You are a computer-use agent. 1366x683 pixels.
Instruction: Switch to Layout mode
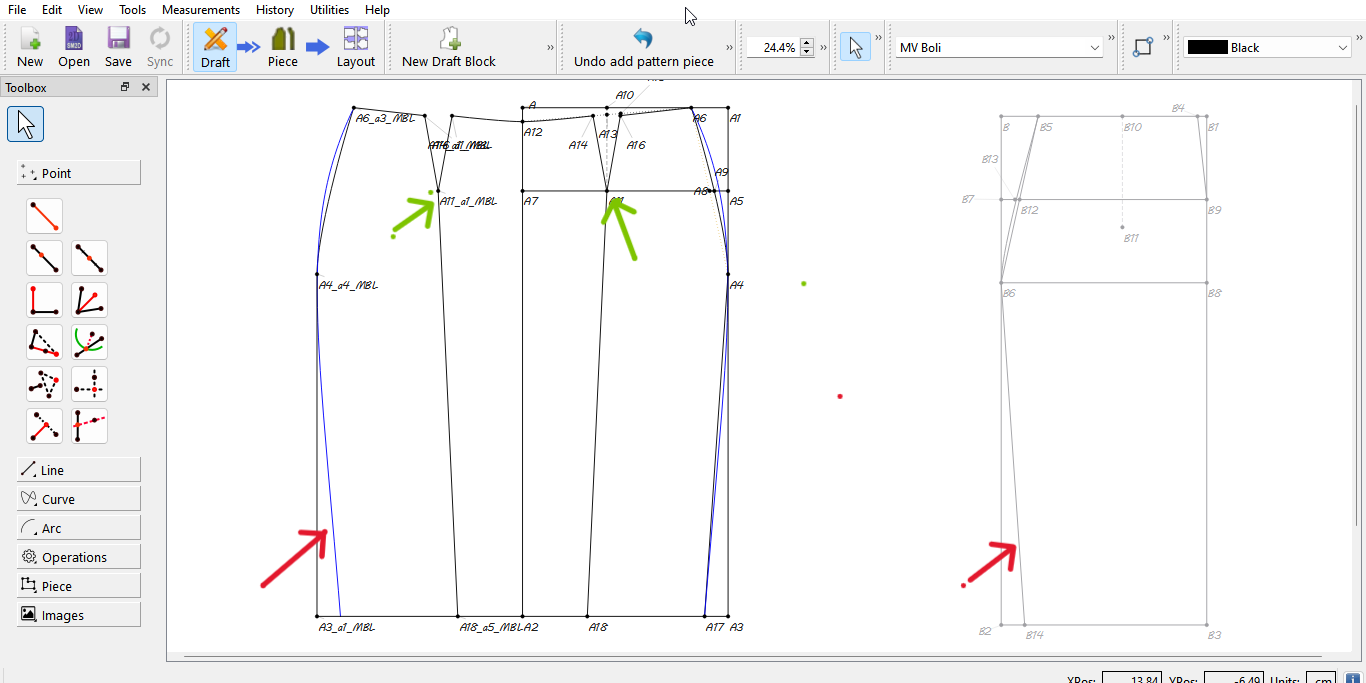(355, 47)
